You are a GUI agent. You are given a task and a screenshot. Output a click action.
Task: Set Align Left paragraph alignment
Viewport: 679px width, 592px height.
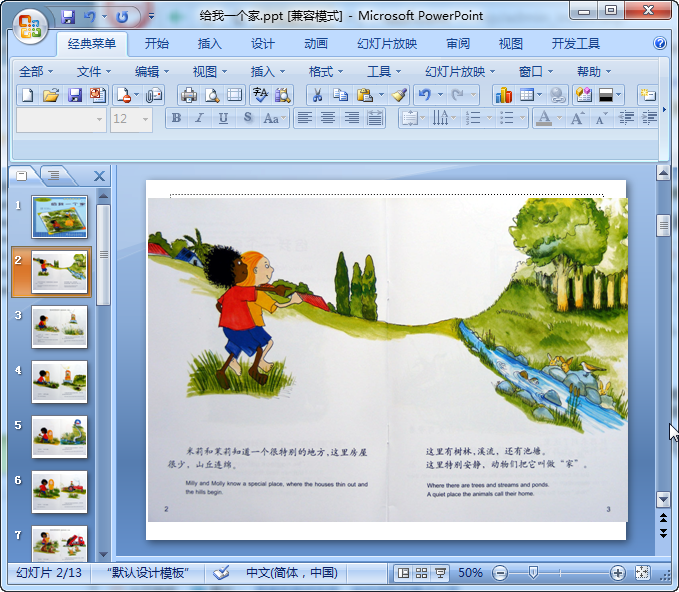point(305,118)
